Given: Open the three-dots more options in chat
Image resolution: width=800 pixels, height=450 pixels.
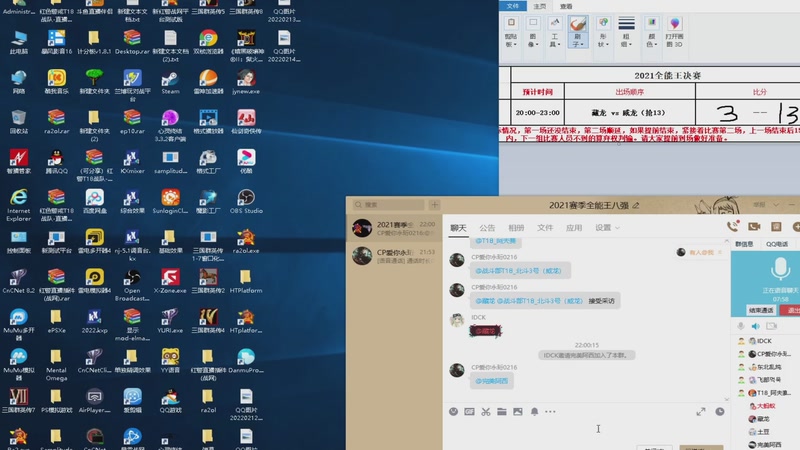Looking at the screenshot, I should [x=550, y=411].
